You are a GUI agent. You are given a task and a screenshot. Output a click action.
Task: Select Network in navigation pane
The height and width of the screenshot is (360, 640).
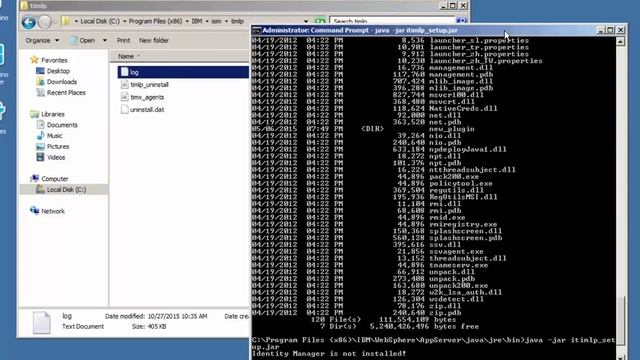click(x=53, y=211)
